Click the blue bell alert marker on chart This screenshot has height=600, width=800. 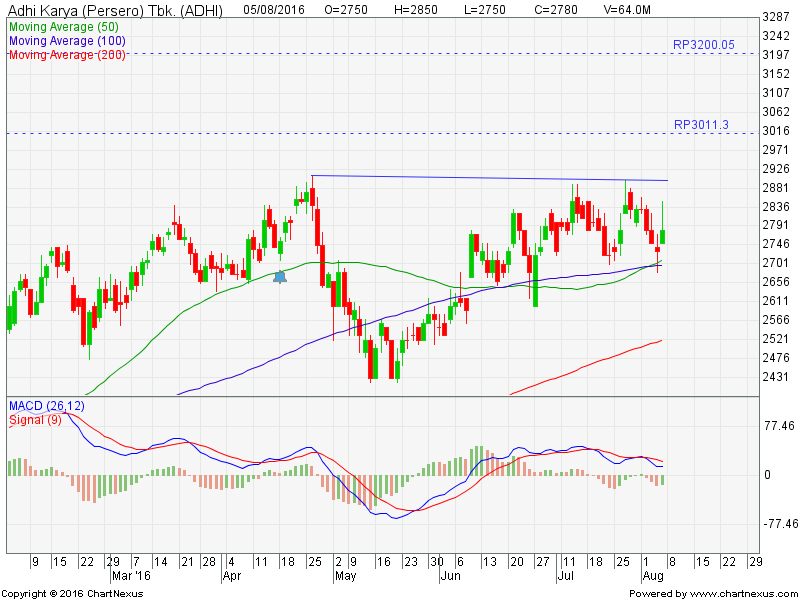click(x=280, y=277)
